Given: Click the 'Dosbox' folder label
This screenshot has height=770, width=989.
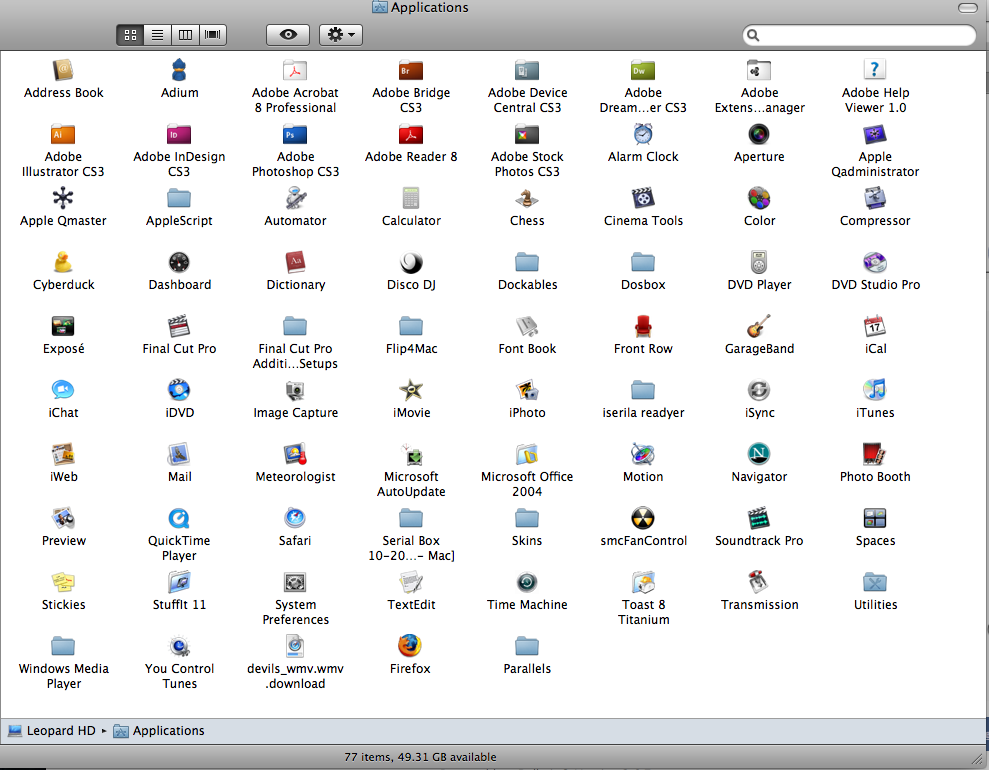Looking at the screenshot, I should pyautogui.click(x=643, y=284).
